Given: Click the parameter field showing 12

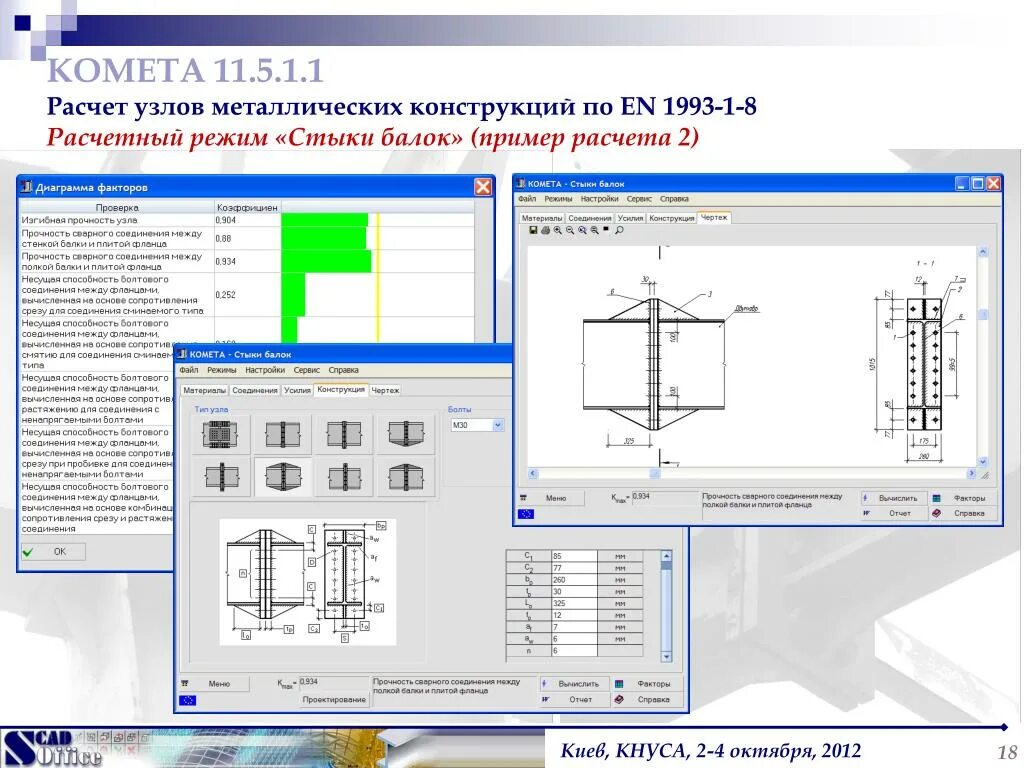Looking at the screenshot, I should tap(574, 615).
